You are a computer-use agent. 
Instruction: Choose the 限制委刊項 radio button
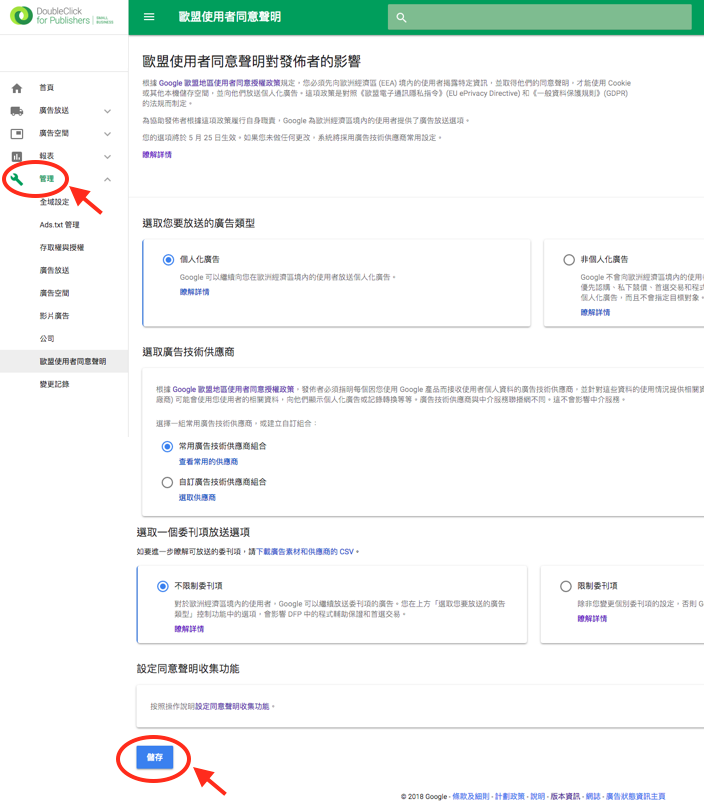tap(566, 587)
